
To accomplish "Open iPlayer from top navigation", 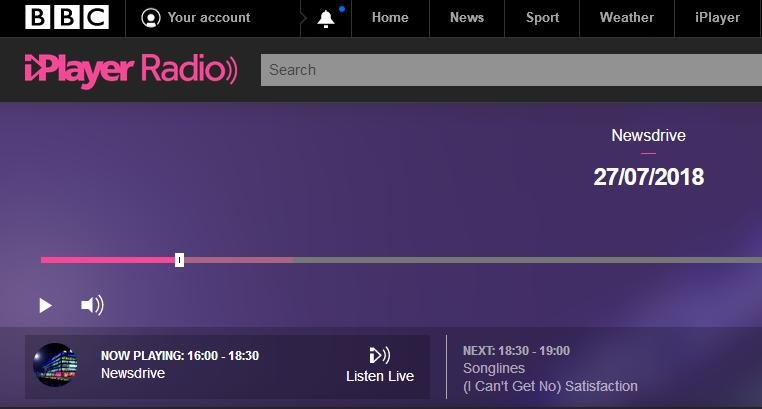I will [717, 18].
